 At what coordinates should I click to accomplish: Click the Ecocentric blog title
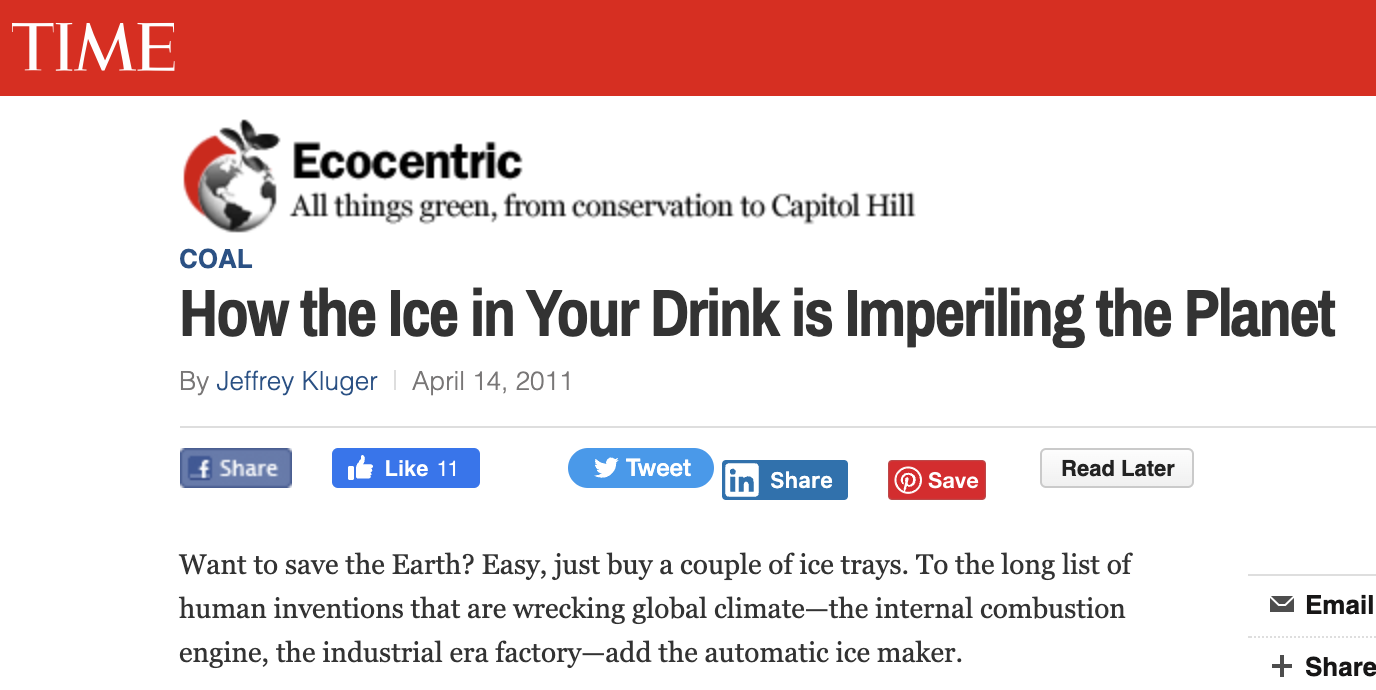pyautogui.click(x=407, y=161)
